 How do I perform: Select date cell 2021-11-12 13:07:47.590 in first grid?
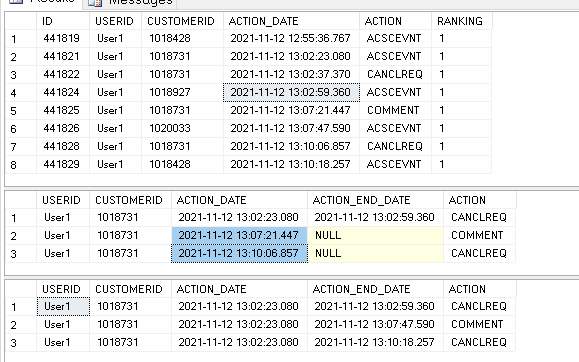coord(291,128)
